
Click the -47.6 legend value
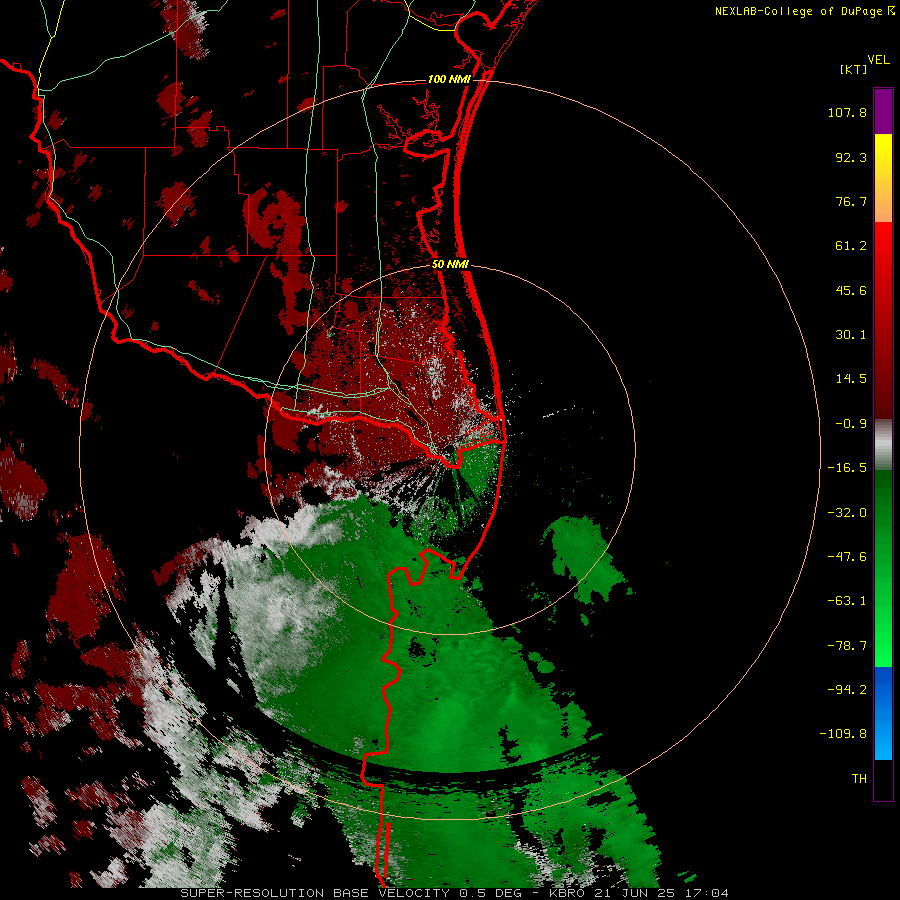(x=847, y=557)
